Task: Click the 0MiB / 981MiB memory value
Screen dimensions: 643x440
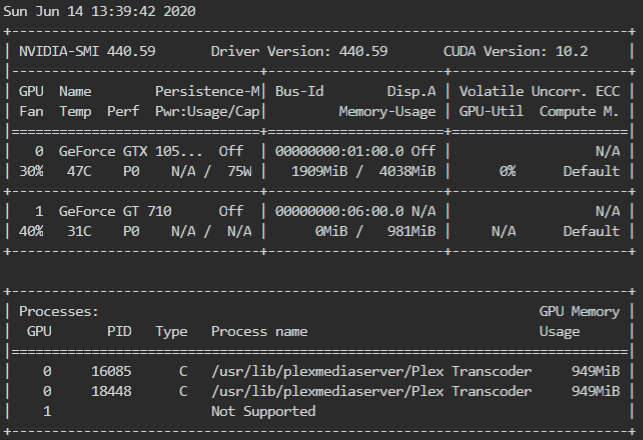Action: click(x=376, y=232)
